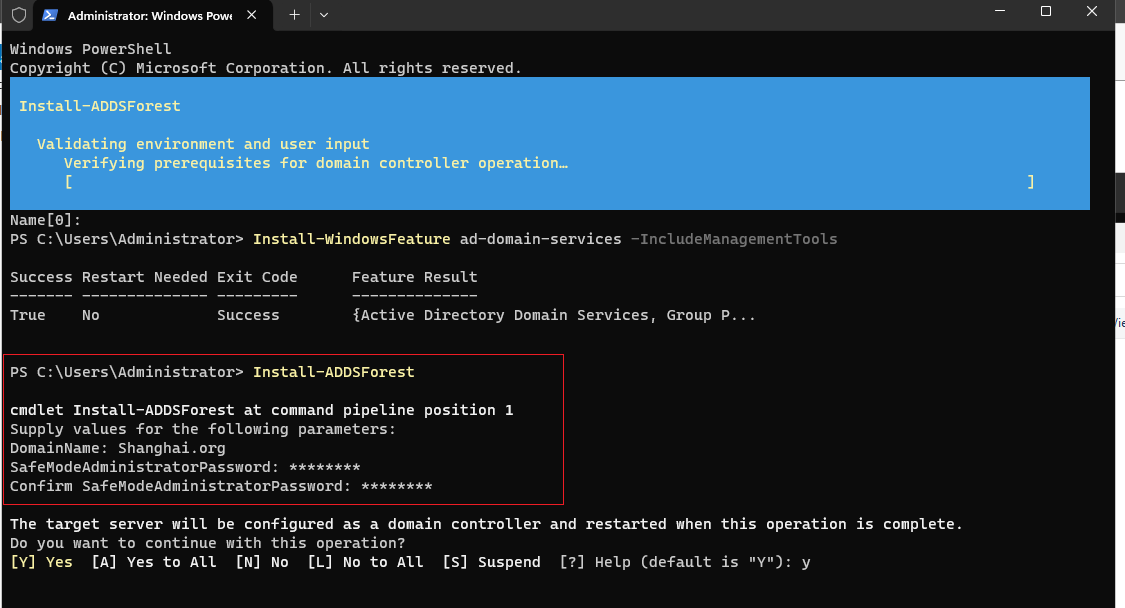
Task: Click the administrator shield icon in title bar
Action: click(x=19, y=15)
